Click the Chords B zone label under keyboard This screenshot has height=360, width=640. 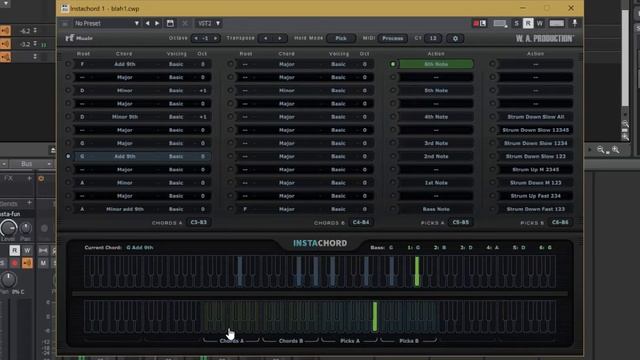pyautogui.click(x=291, y=341)
